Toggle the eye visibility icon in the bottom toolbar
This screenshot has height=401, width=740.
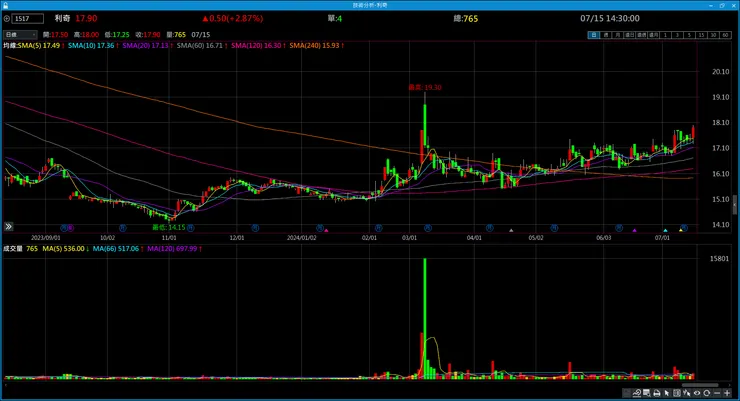click(x=697, y=393)
